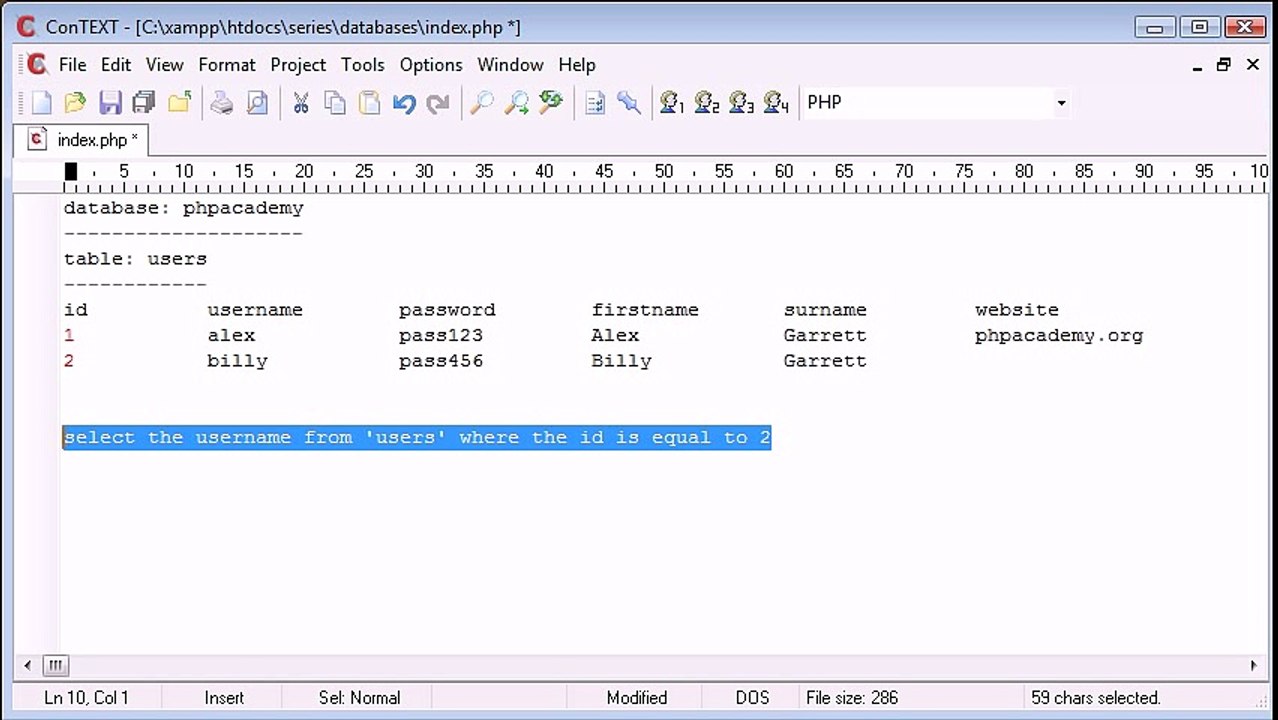Undo the last edit with the blue arrow

(x=404, y=102)
